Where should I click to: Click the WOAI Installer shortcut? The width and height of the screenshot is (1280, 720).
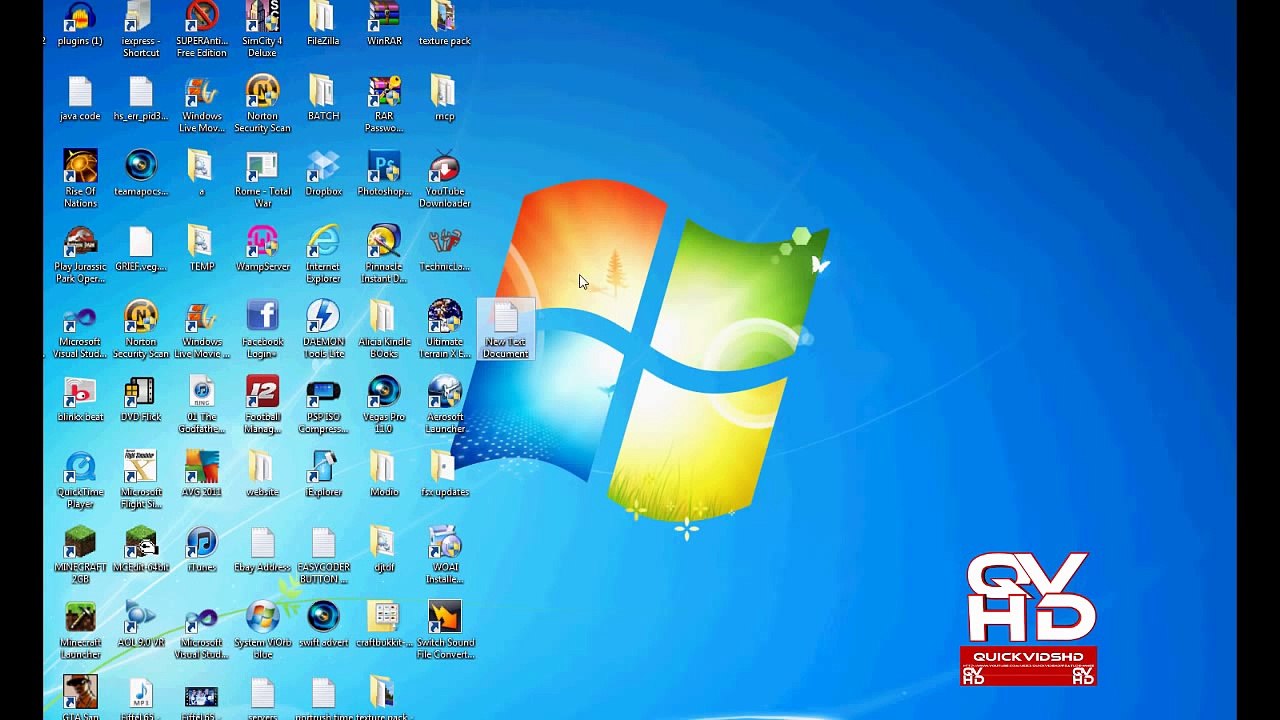click(x=445, y=555)
